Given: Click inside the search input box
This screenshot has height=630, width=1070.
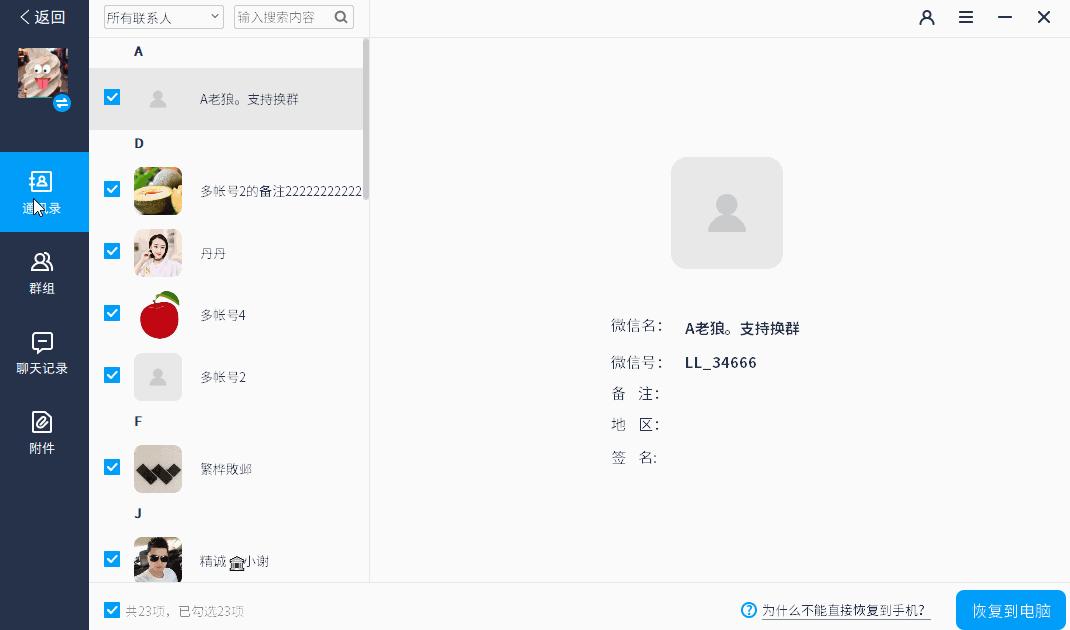Looking at the screenshot, I should pyautogui.click(x=285, y=17).
